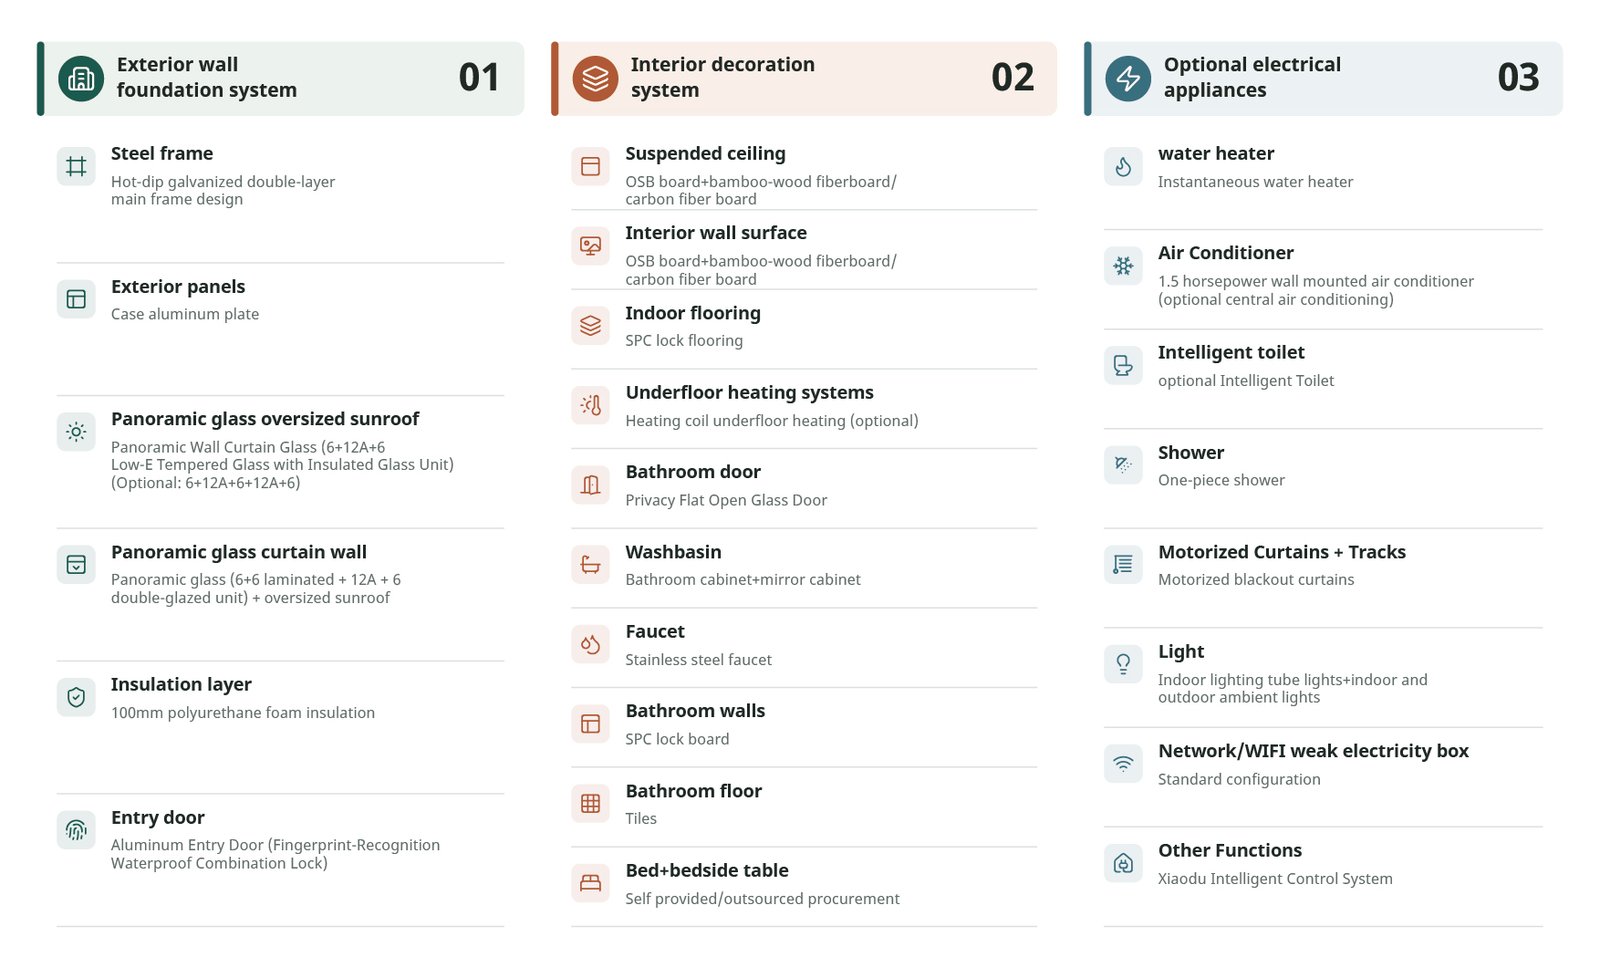The width and height of the screenshot is (1600, 969).
Task: Click the Other Functions home icon
Action: (1123, 863)
